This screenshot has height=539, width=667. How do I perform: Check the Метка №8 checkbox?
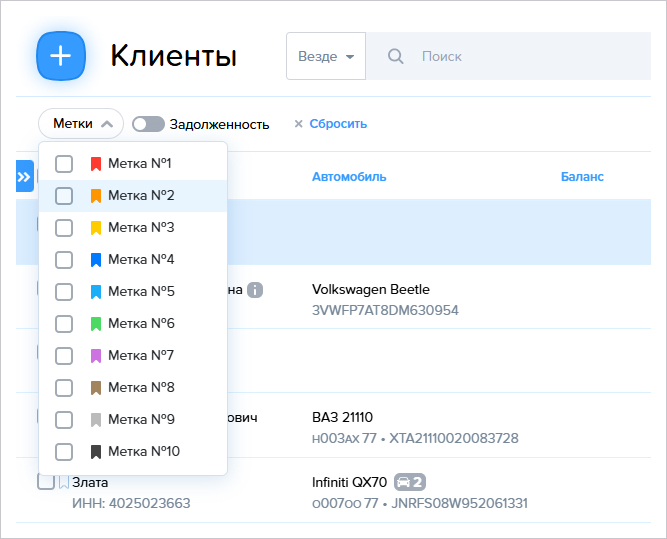click(x=64, y=388)
